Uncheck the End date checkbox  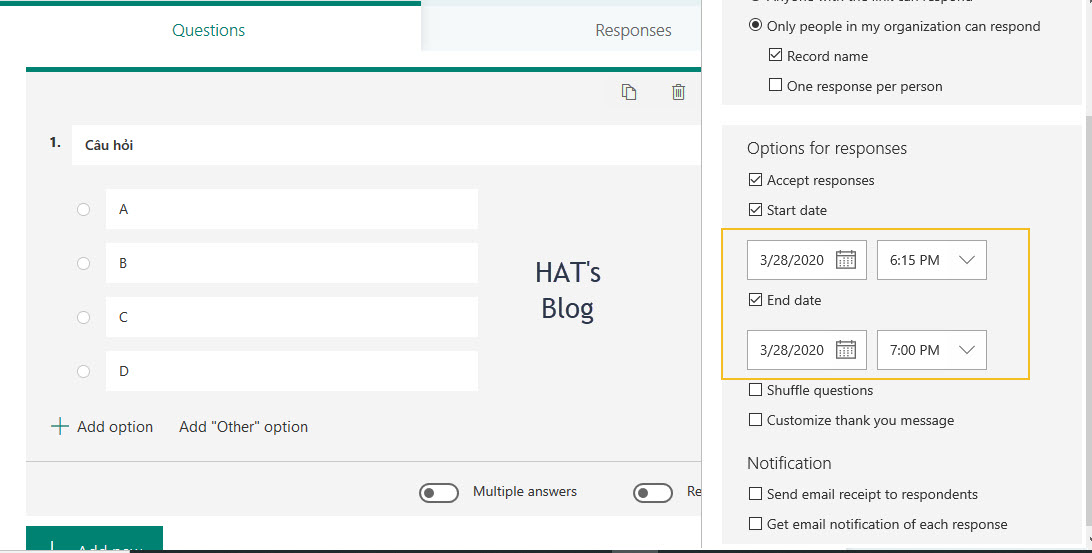coord(755,299)
